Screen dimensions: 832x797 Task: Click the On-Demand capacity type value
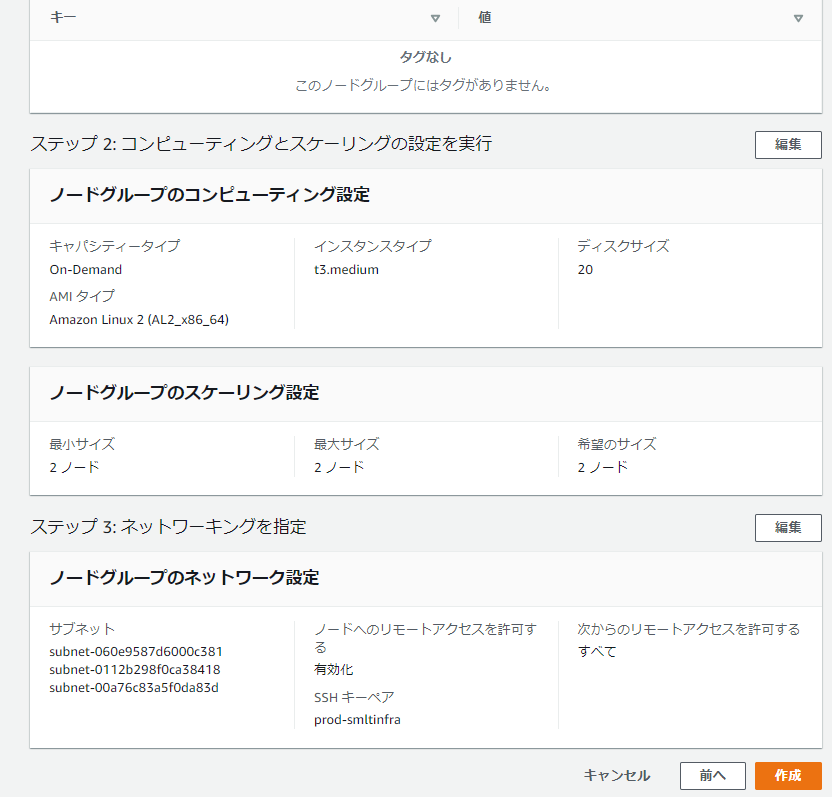pyautogui.click(x=86, y=269)
